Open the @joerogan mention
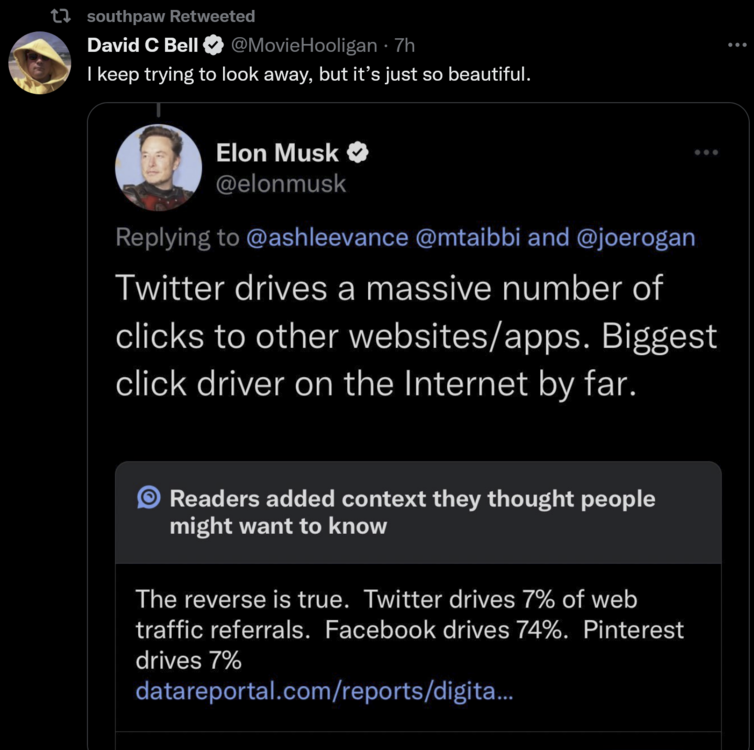This screenshot has width=754, height=750. point(636,237)
